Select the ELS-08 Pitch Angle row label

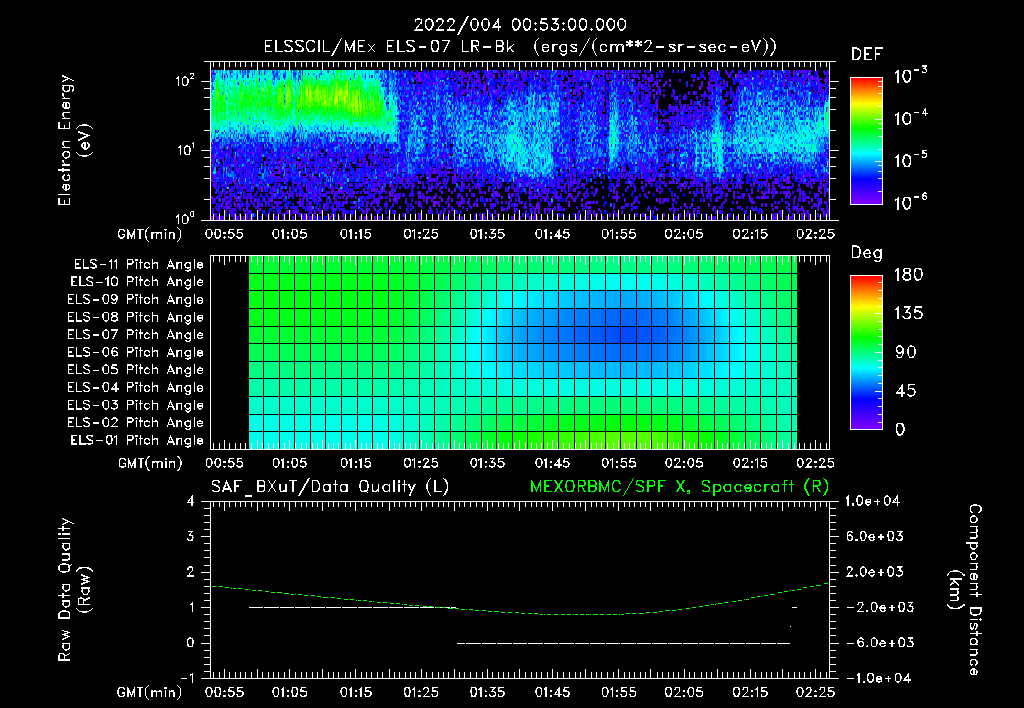click(136, 317)
